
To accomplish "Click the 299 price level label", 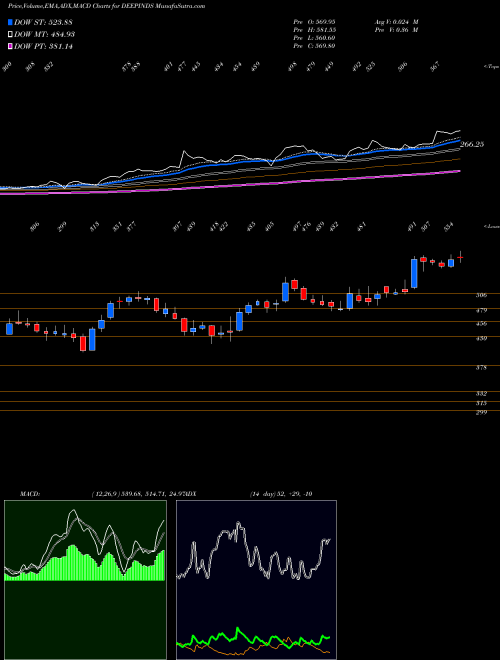I will point(481,412).
